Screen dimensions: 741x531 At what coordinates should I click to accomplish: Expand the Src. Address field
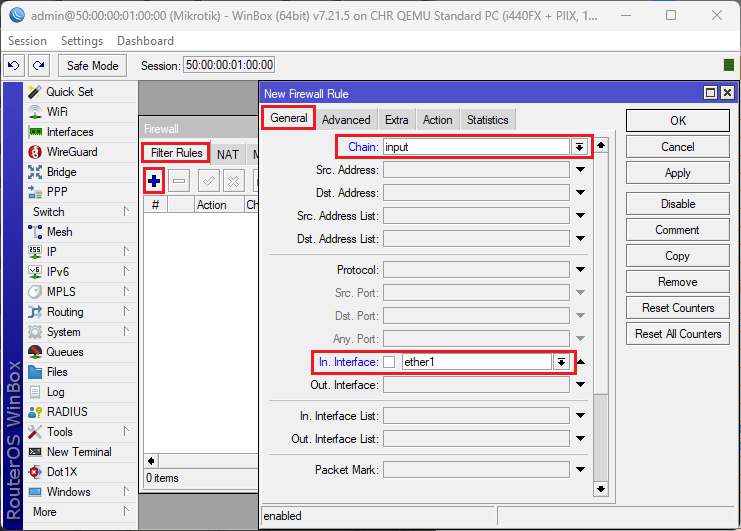click(x=580, y=170)
